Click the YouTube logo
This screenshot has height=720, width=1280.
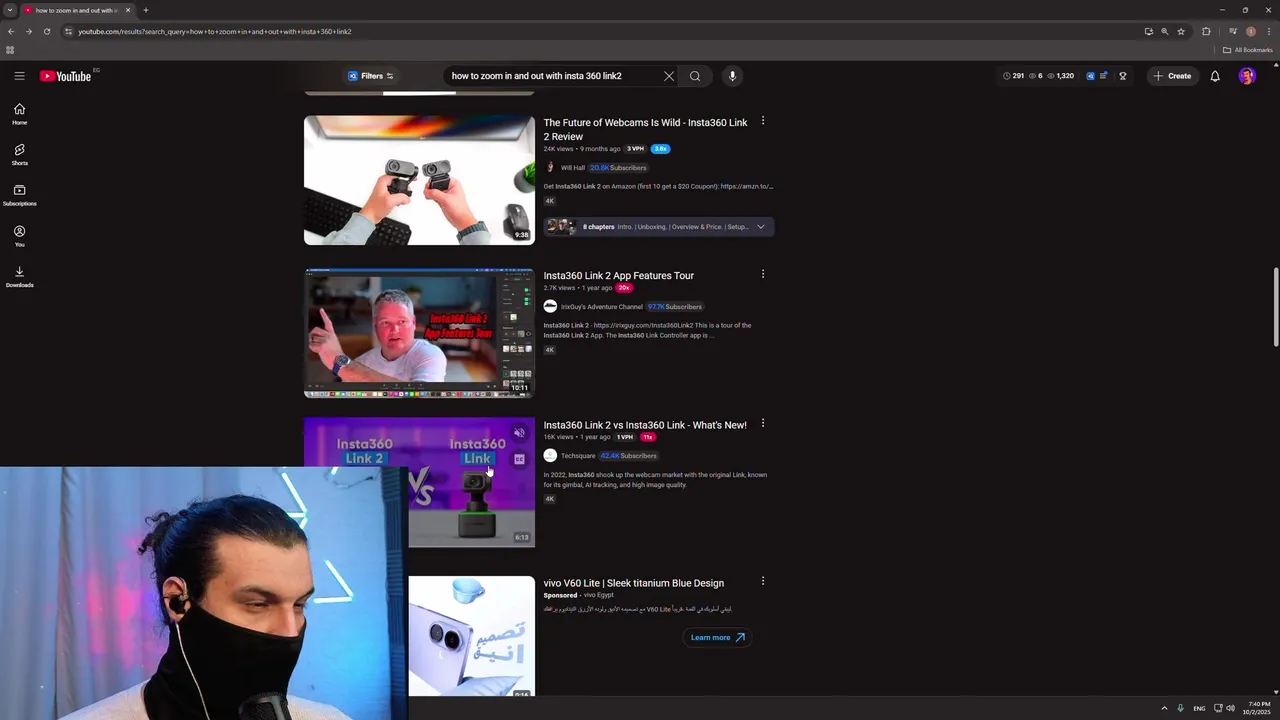[66, 76]
